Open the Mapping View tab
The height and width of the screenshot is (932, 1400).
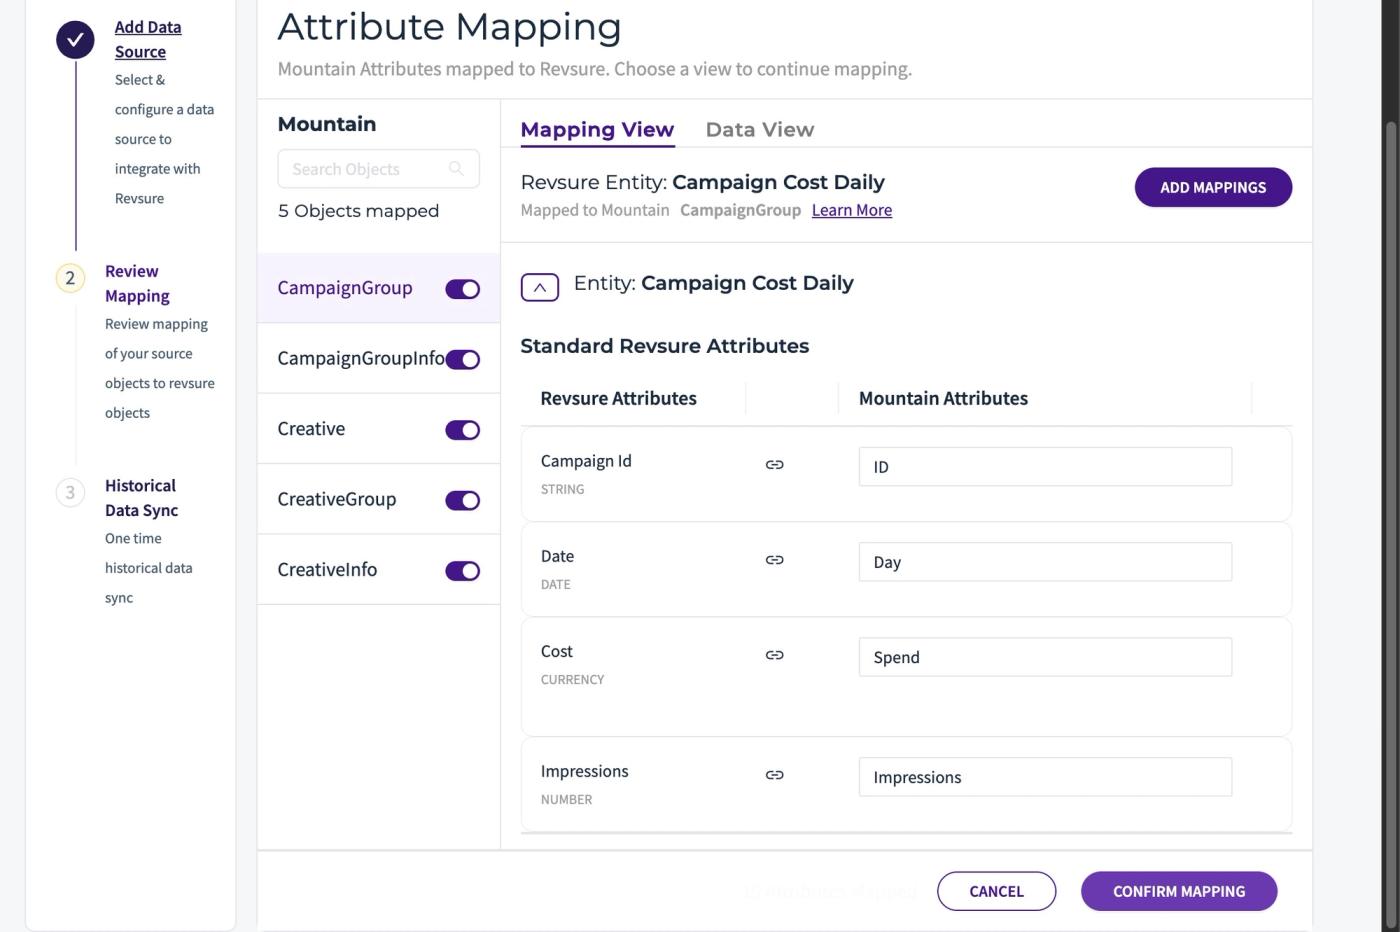point(597,129)
